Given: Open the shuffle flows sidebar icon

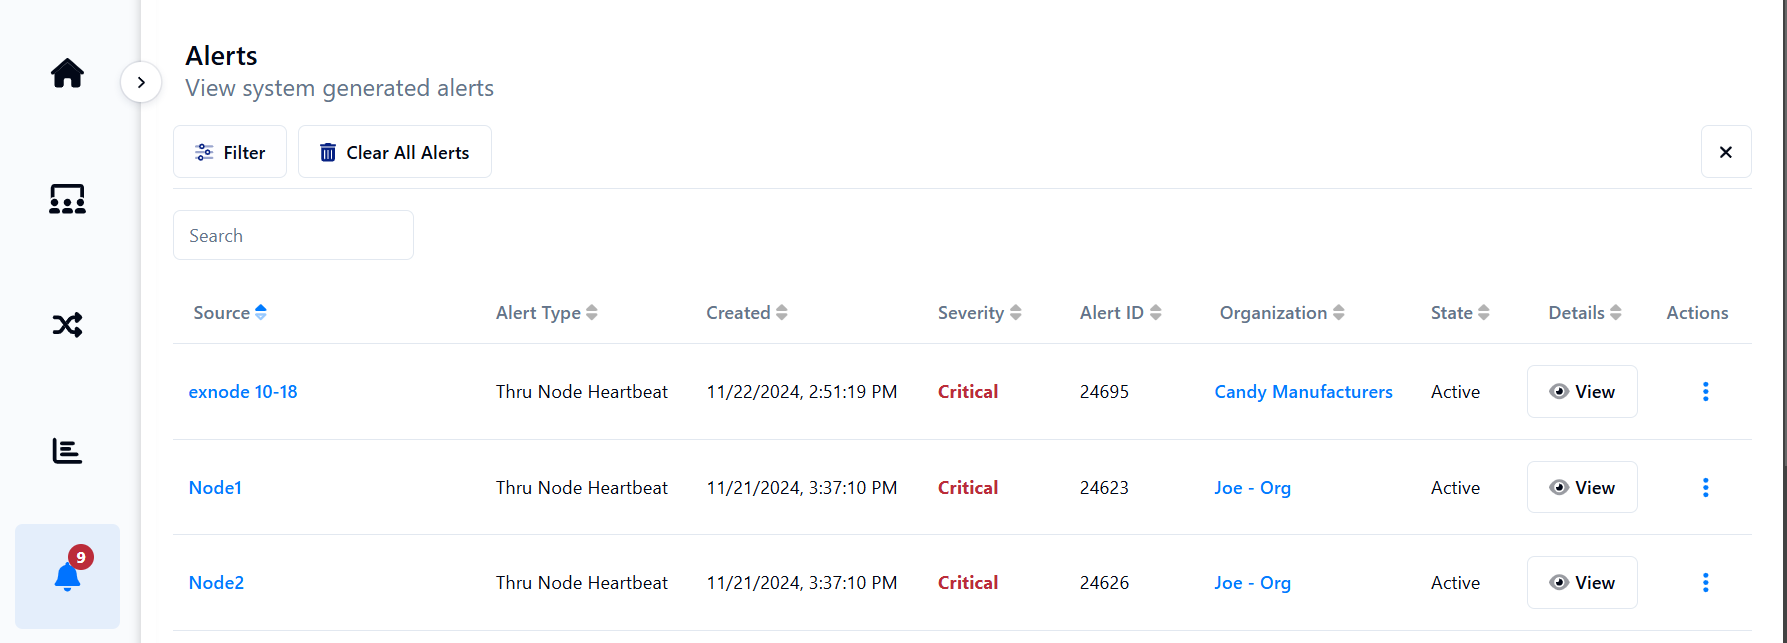Looking at the screenshot, I should click(67, 325).
